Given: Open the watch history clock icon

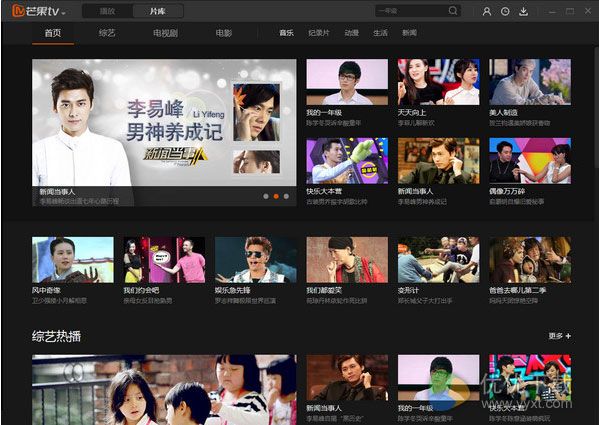Looking at the screenshot, I should (x=505, y=11).
